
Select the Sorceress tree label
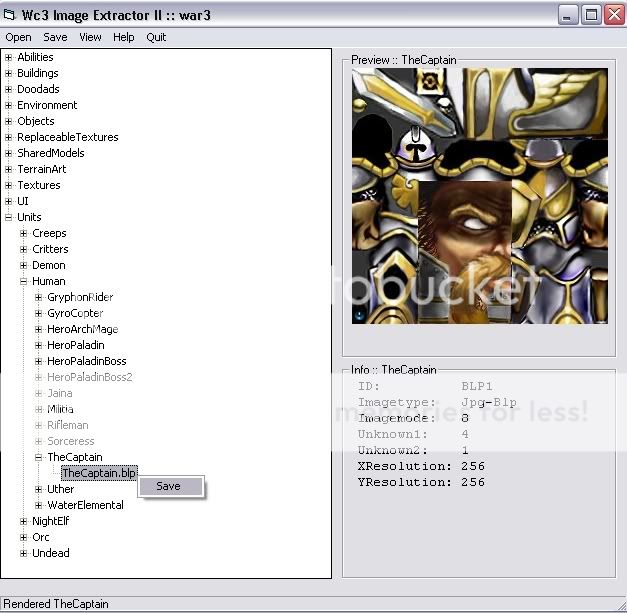(x=71, y=441)
